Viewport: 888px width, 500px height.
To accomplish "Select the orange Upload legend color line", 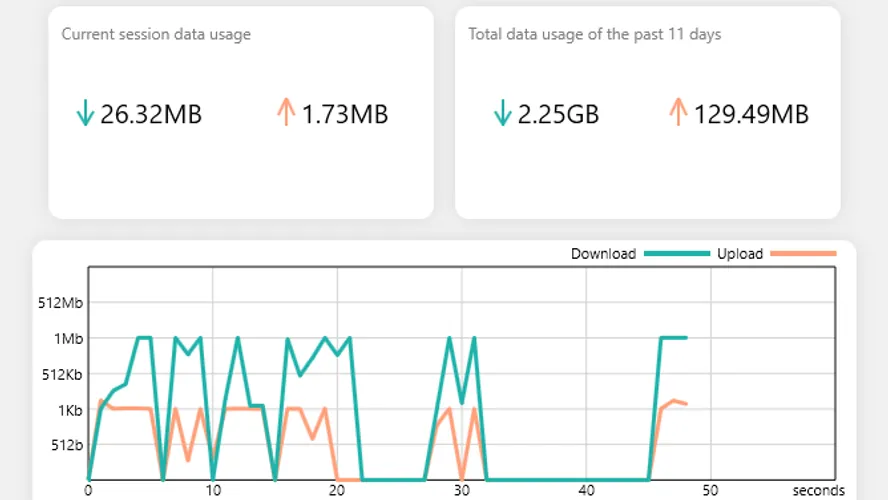I will point(801,254).
